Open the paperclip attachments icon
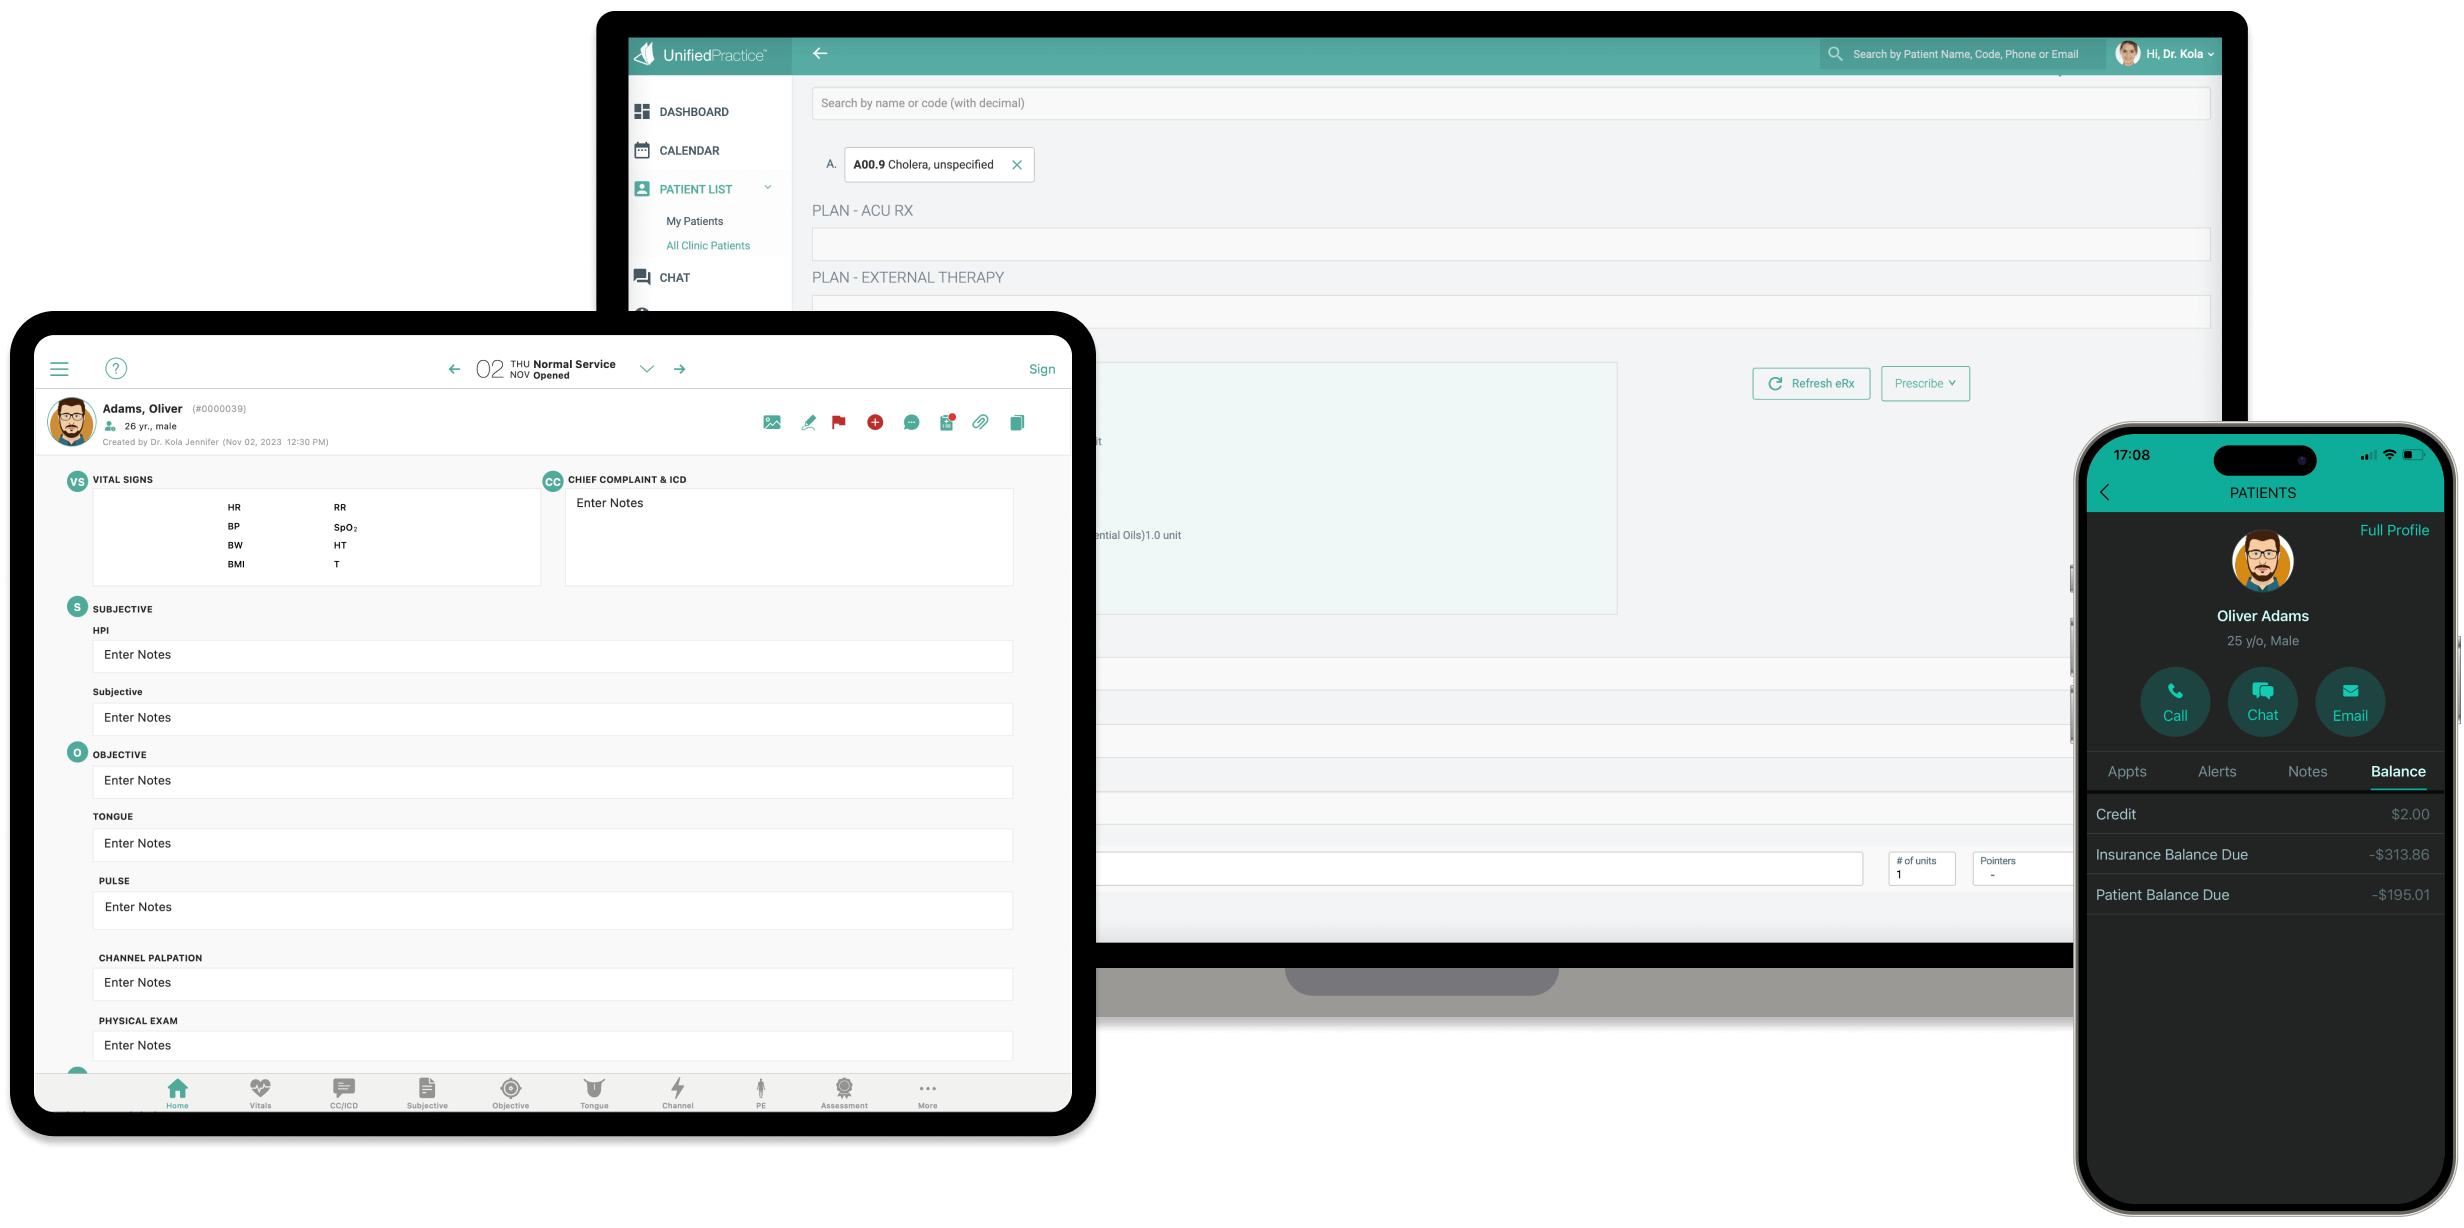Screen dimensions: 2464x1228 point(980,423)
